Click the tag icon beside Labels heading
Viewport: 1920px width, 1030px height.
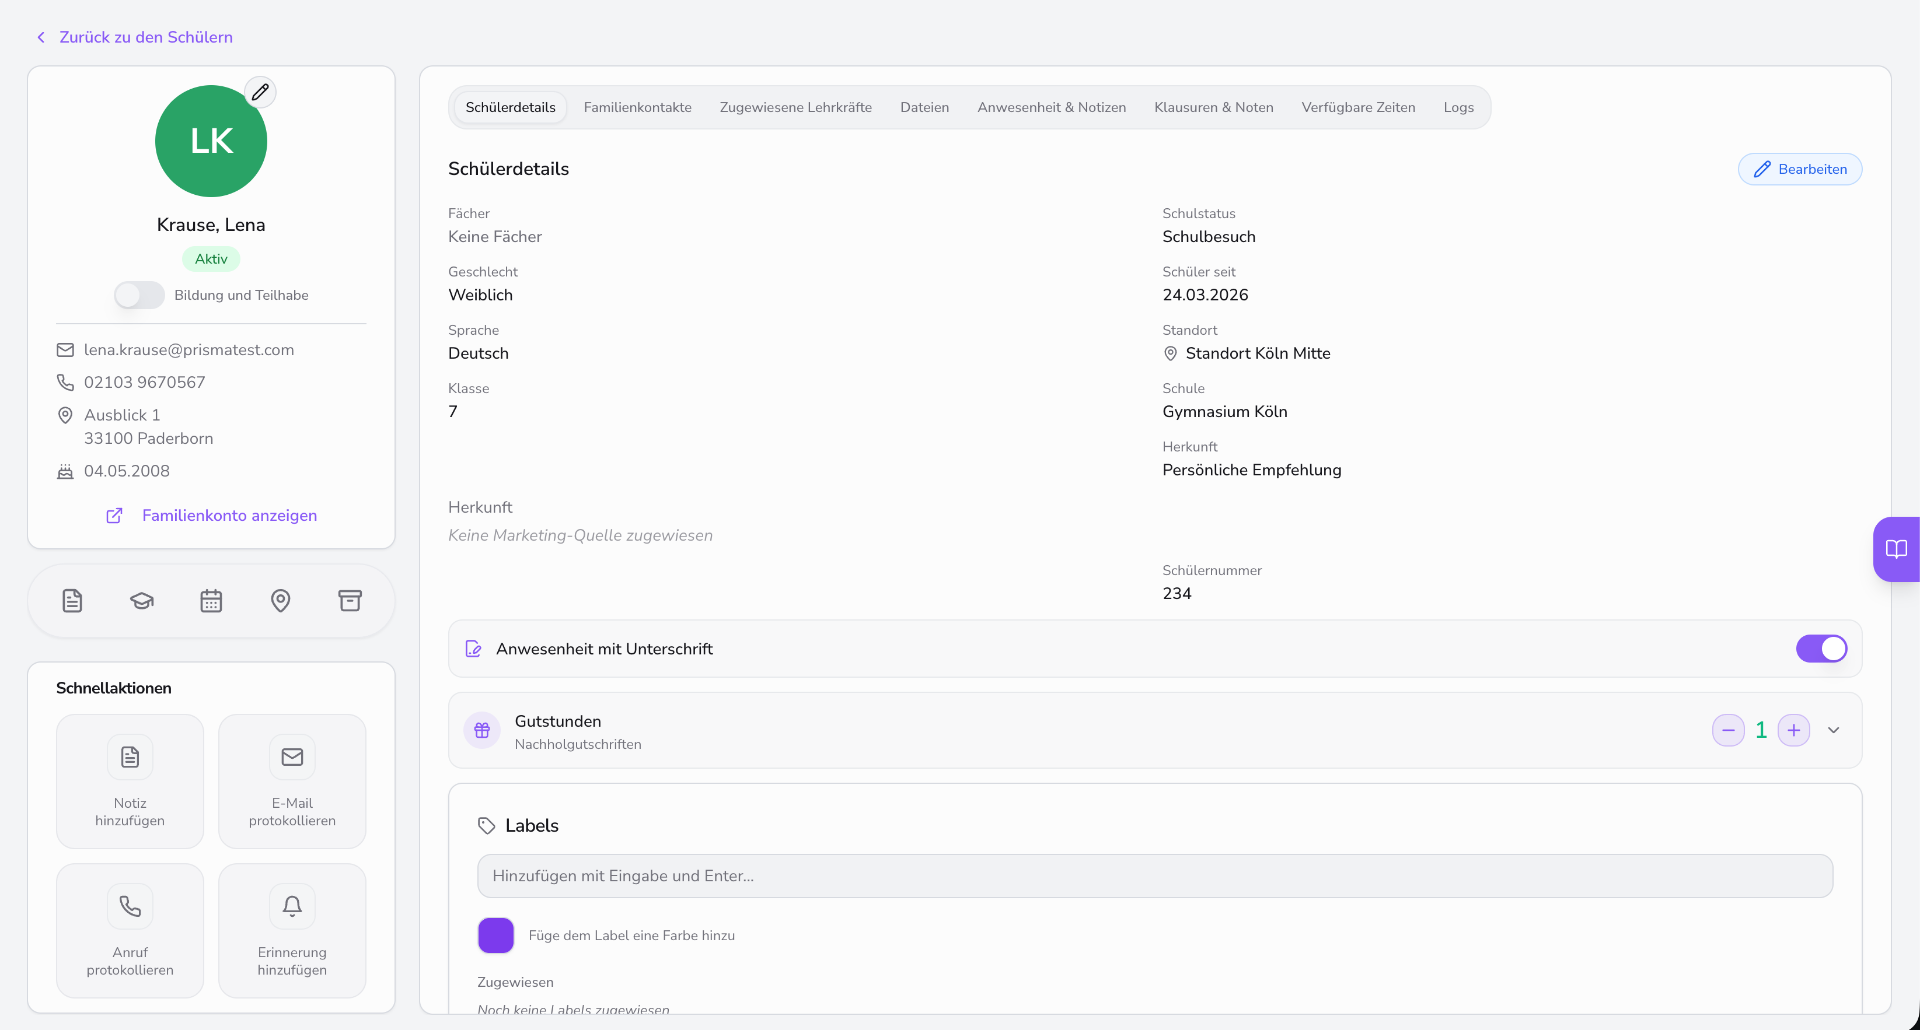point(487,826)
